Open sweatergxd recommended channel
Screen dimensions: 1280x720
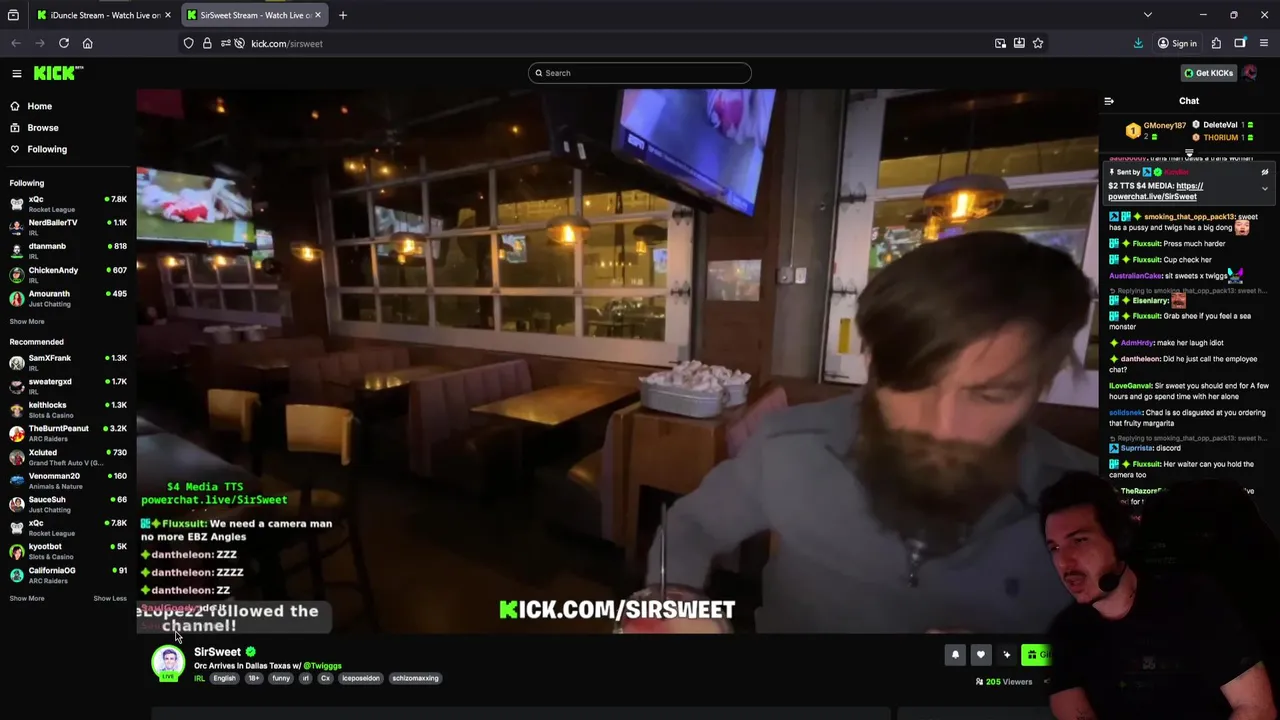pyautogui.click(x=68, y=386)
